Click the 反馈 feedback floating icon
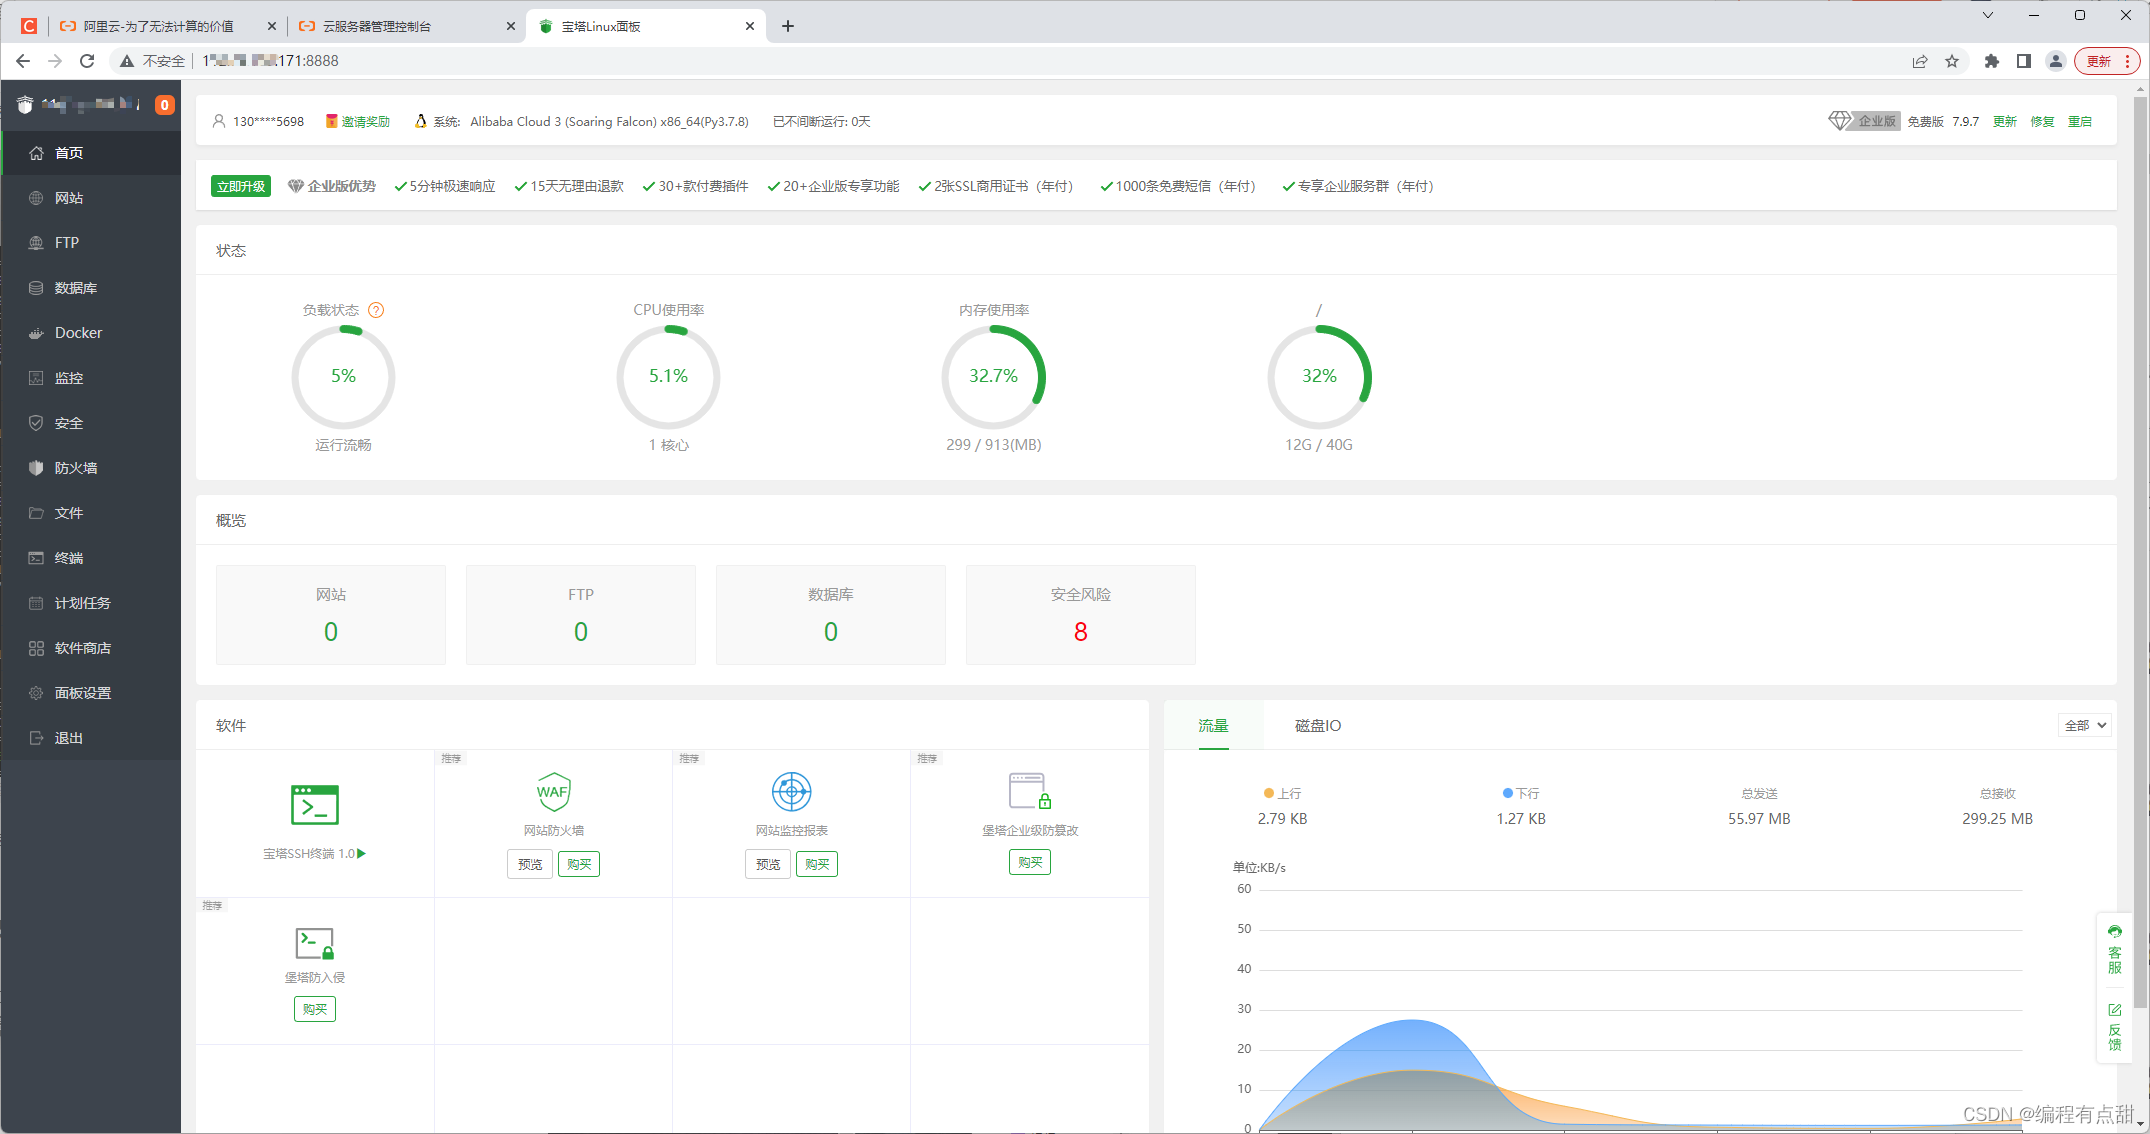This screenshot has width=2150, height=1134. pos(2114,1027)
